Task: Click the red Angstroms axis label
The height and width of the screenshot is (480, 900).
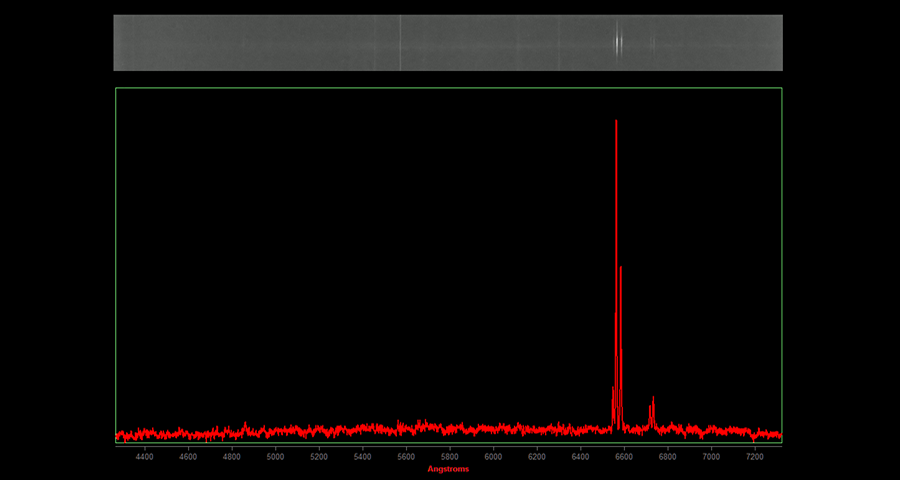Action: (x=448, y=469)
